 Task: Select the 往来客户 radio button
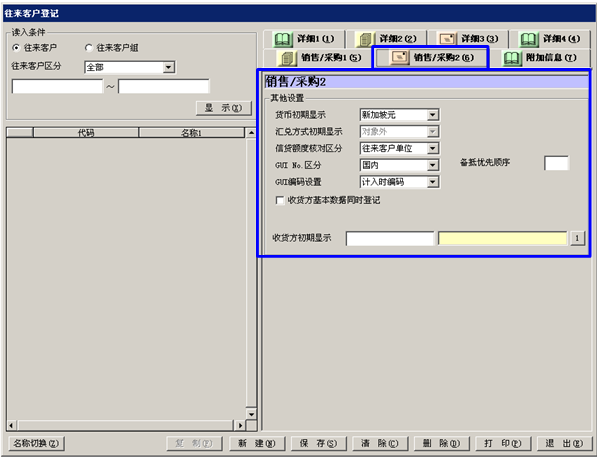coord(16,48)
